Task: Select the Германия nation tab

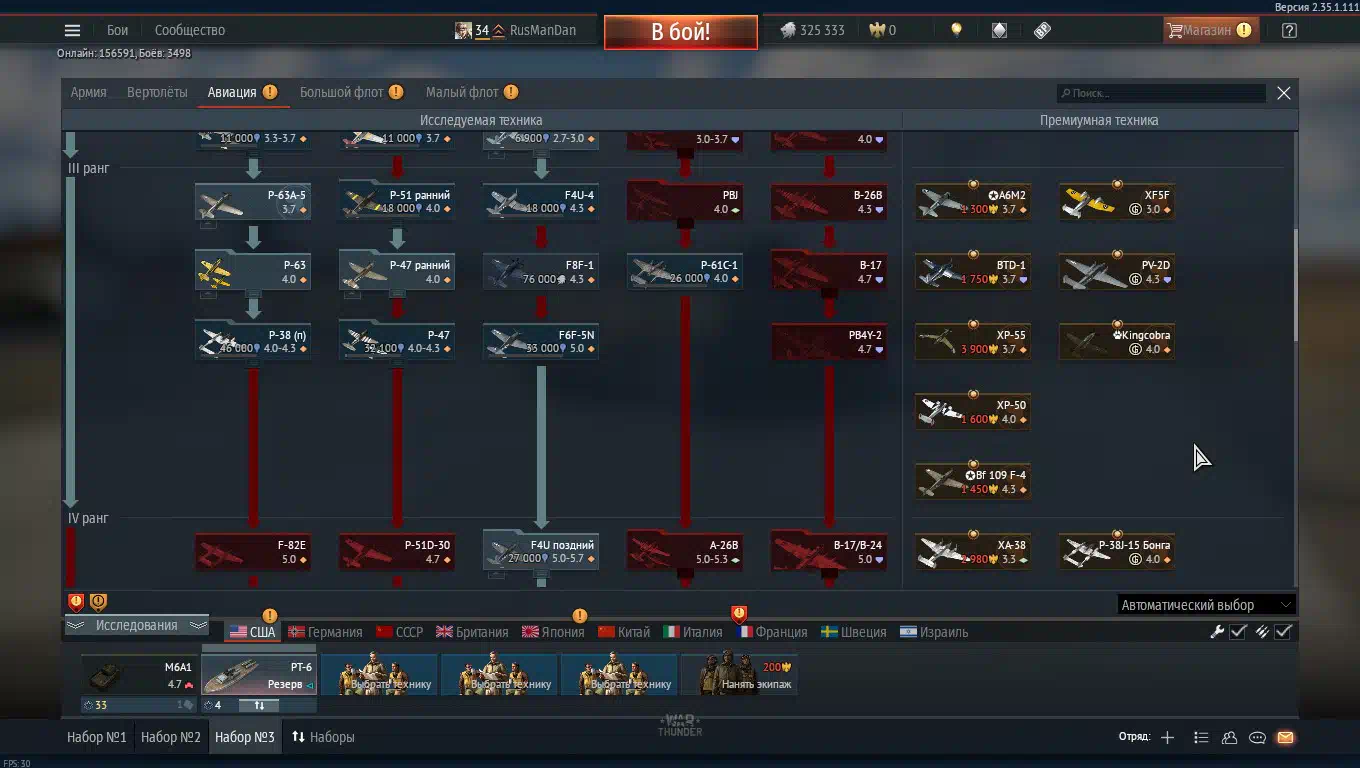Action: point(325,632)
